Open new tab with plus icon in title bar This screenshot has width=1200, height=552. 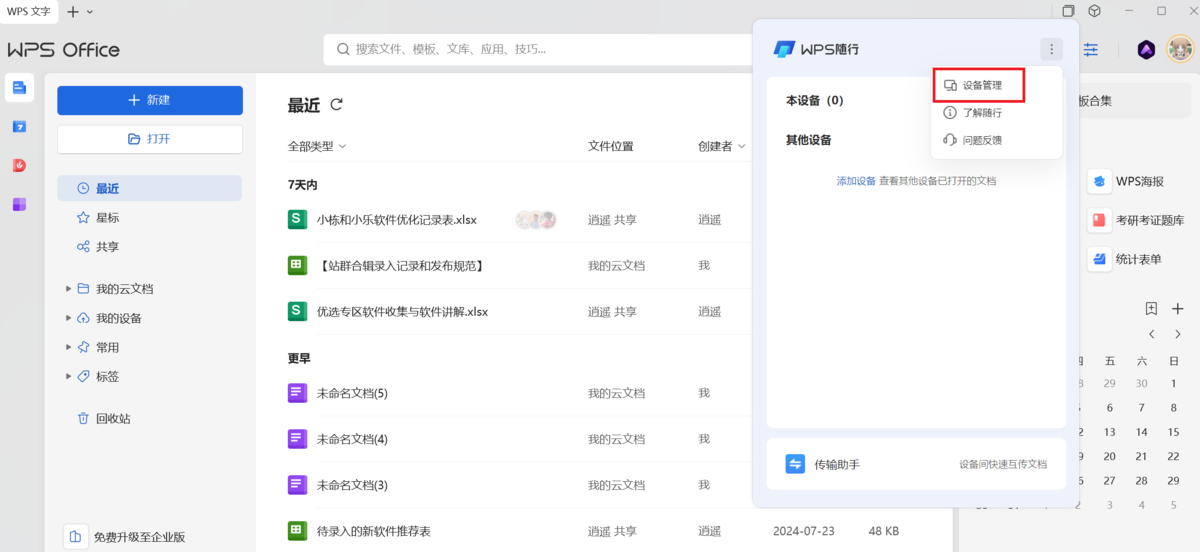point(73,11)
